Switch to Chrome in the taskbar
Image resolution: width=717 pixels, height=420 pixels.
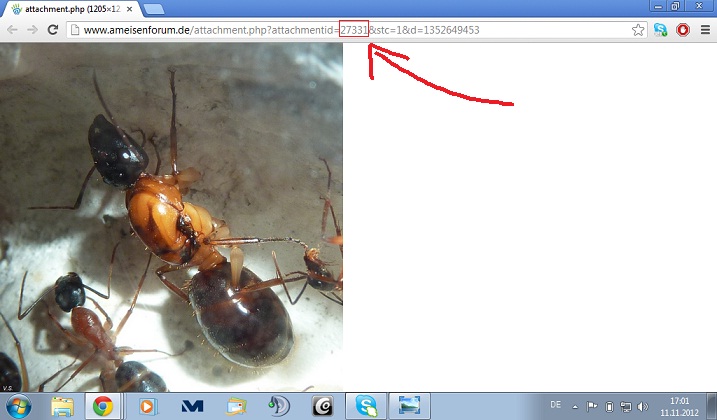tap(103, 406)
